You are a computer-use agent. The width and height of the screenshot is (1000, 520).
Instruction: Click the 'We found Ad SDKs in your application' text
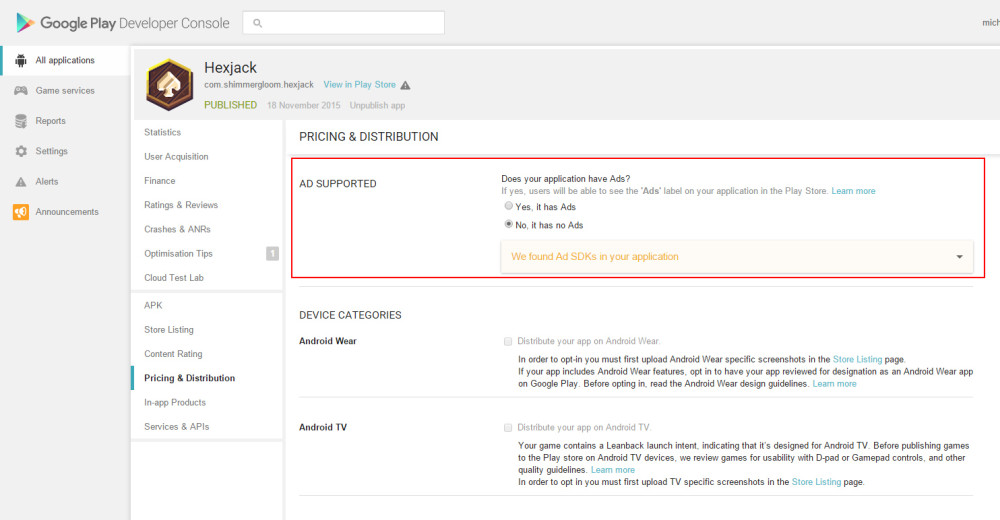pos(594,256)
